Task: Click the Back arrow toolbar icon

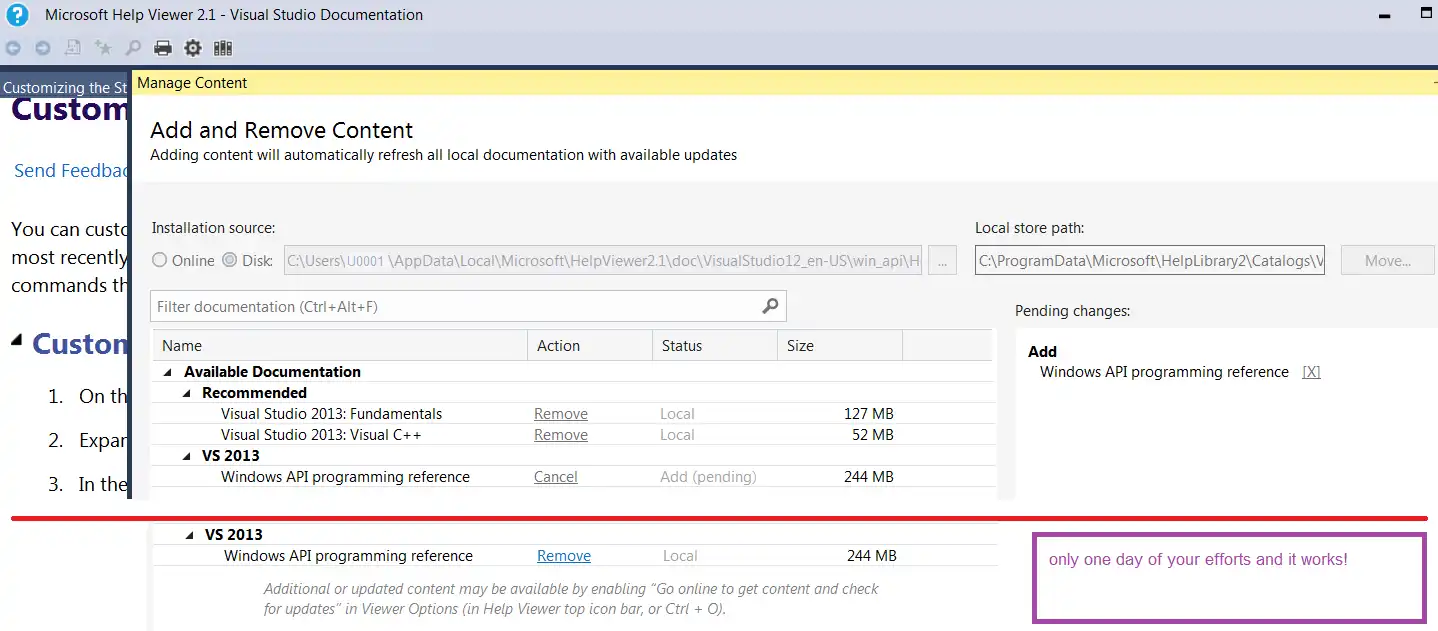Action: (x=13, y=47)
